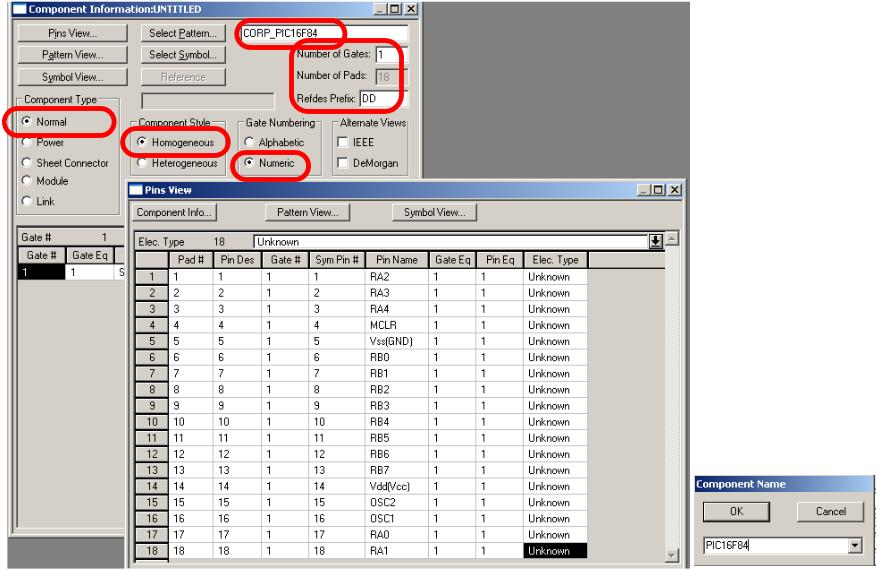Click the Pin Des column header

[237, 260]
